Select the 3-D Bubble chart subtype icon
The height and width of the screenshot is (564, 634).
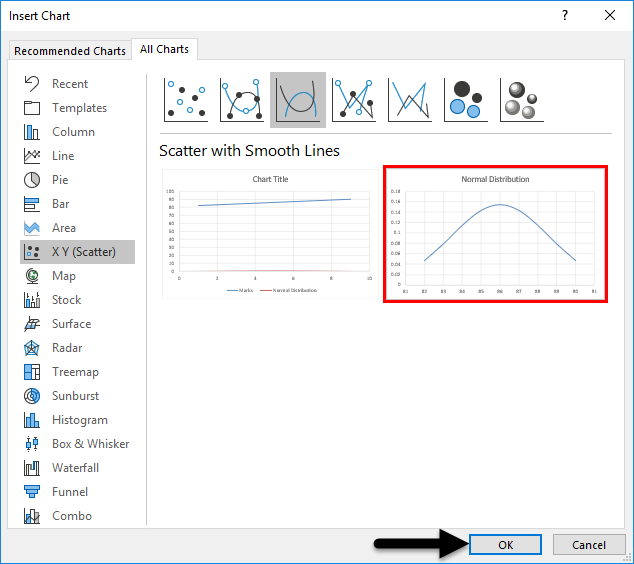[x=522, y=100]
